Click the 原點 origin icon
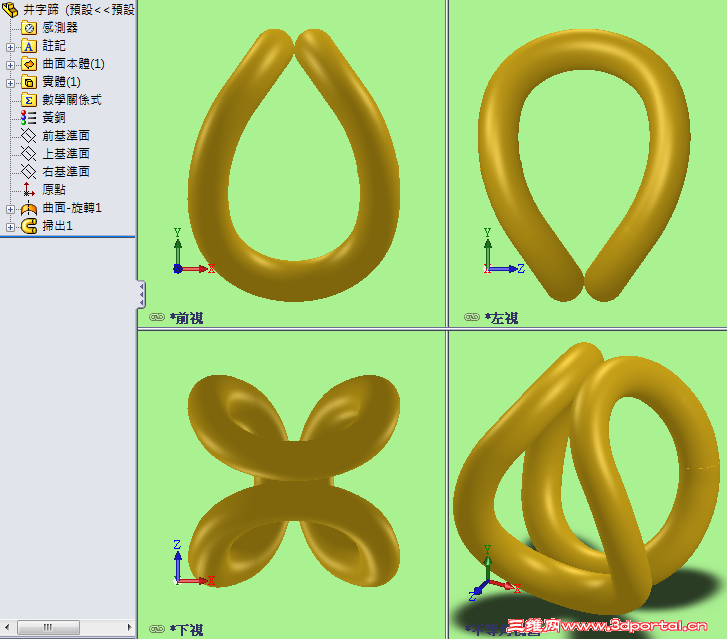This screenshot has width=727, height=639. [29, 190]
